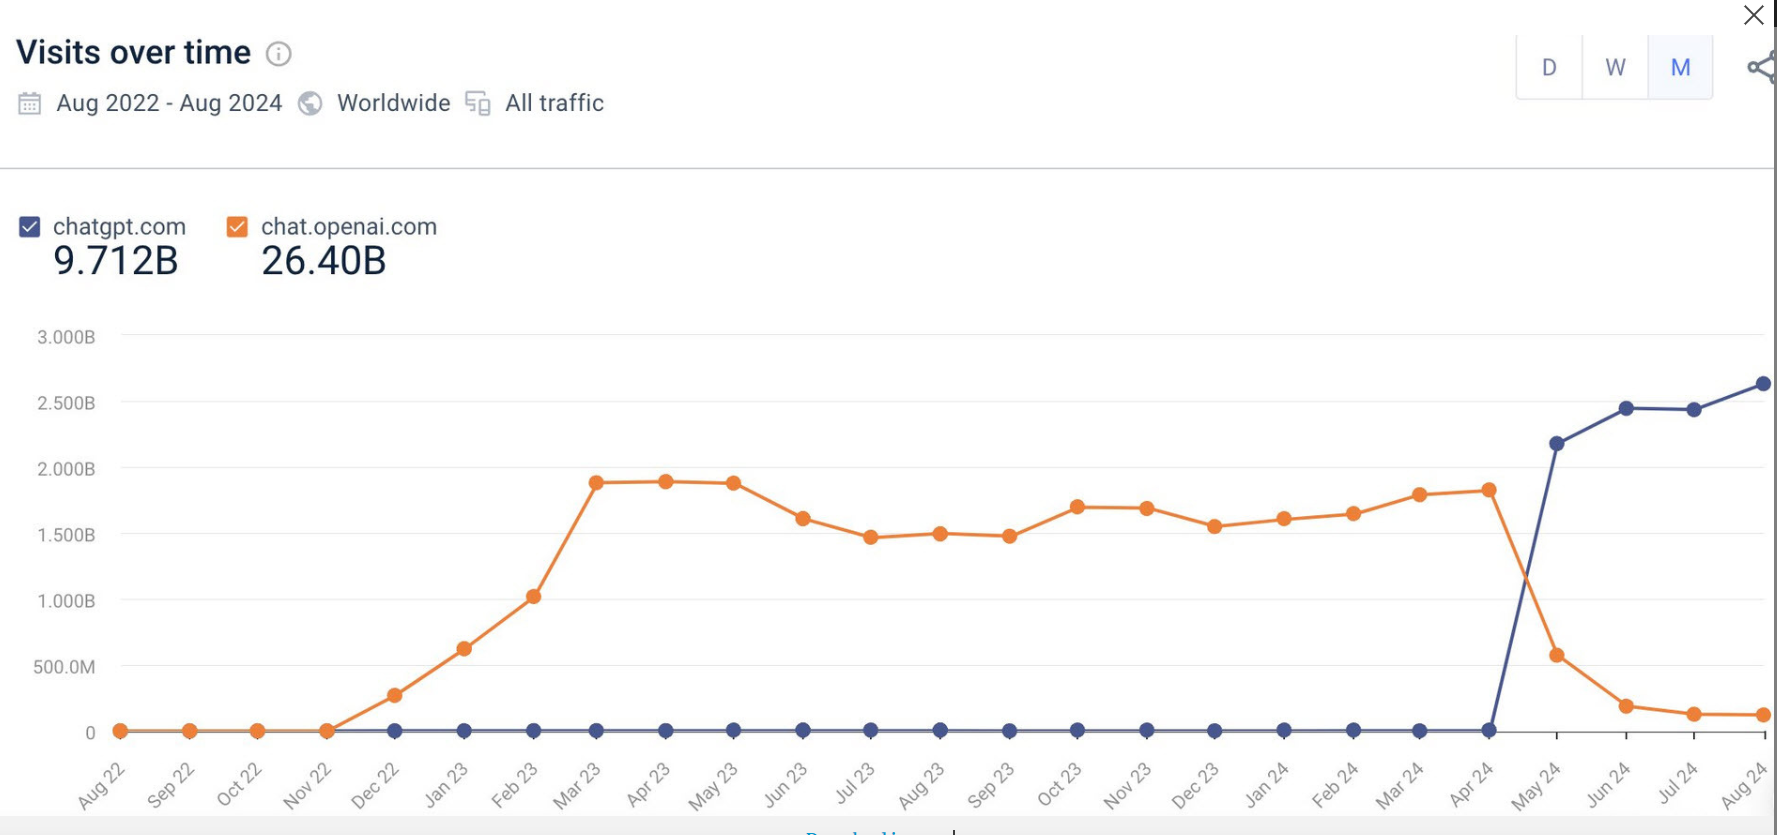The width and height of the screenshot is (1777, 835).
Task: Click the share icon at top right
Action: pyautogui.click(x=1760, y=67)
